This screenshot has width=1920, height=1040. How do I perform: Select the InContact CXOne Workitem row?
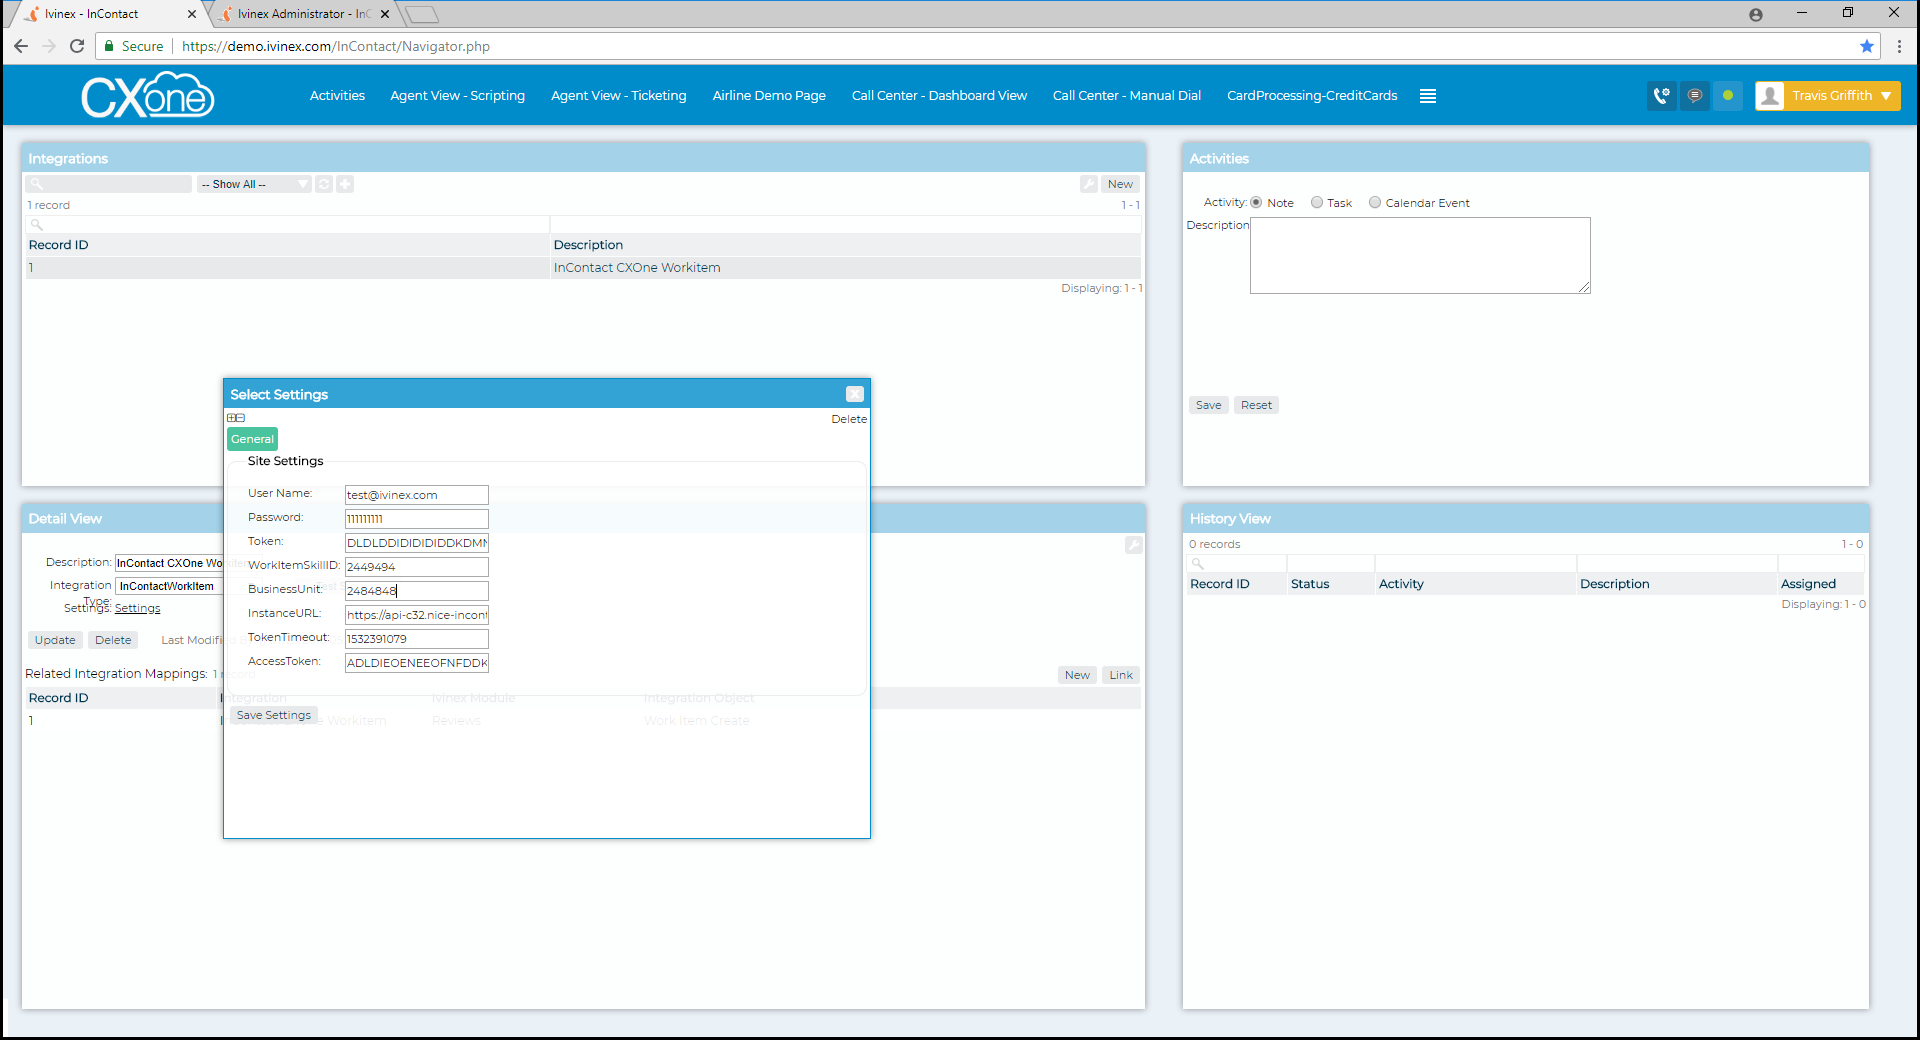583,268
